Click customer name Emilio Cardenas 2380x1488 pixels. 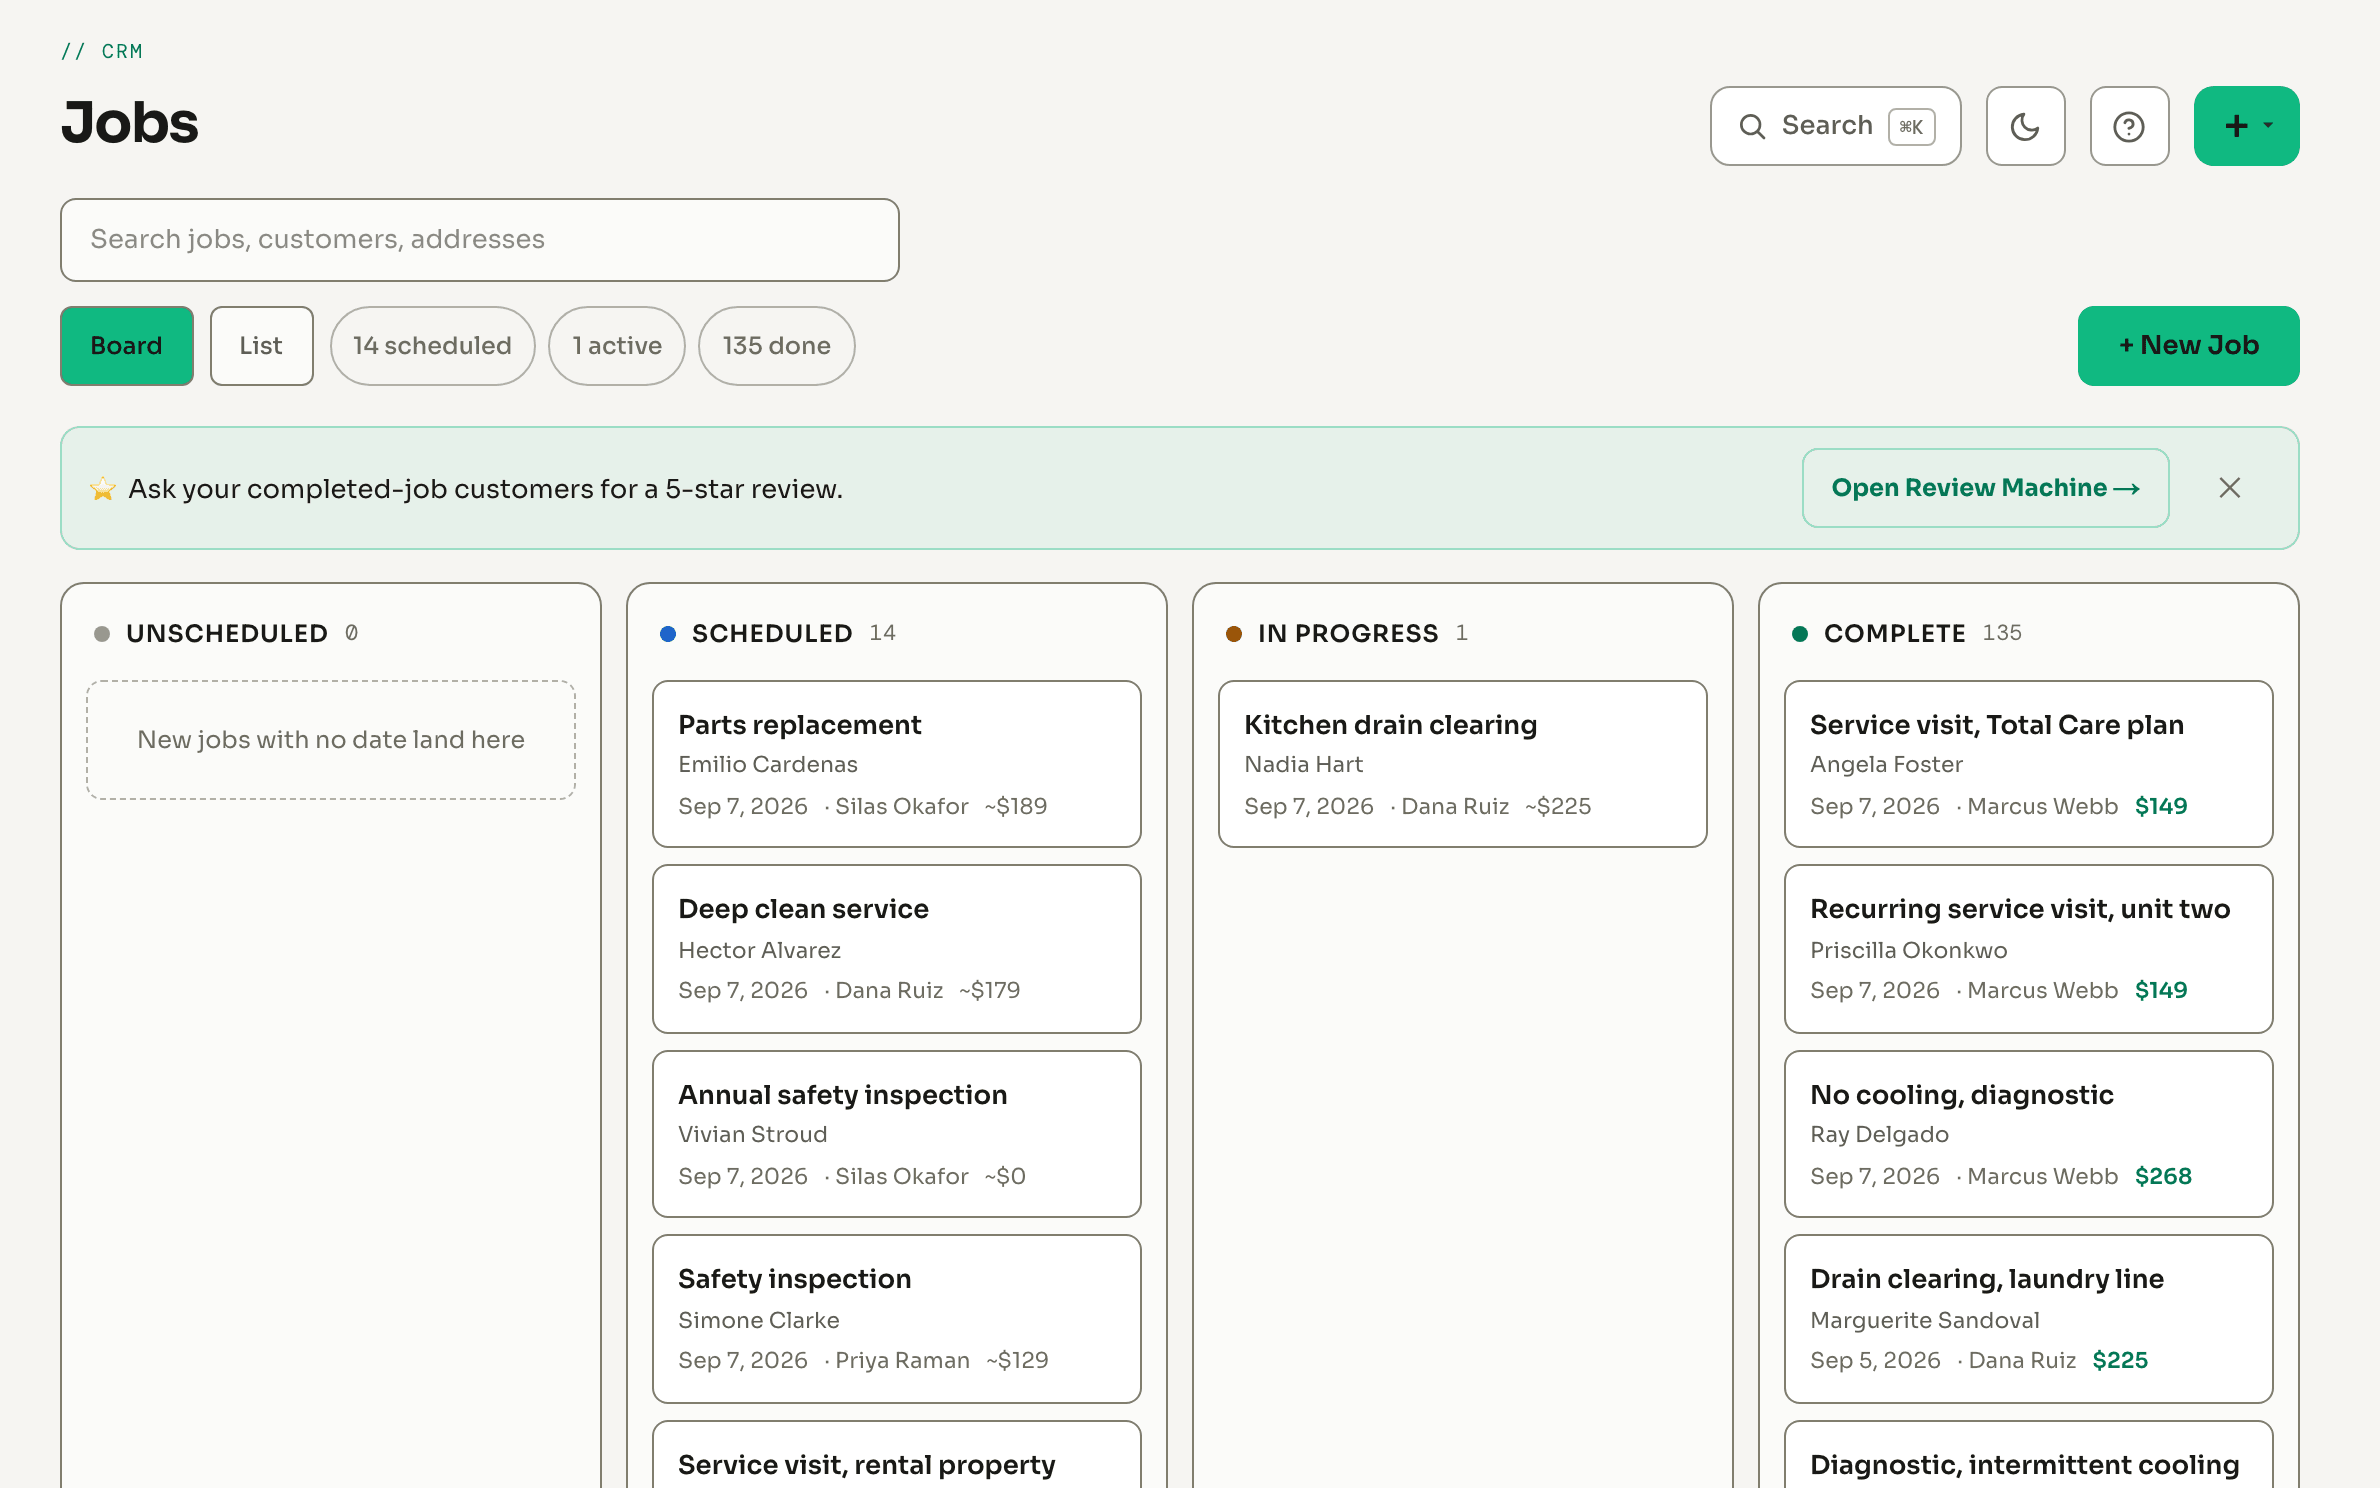click(768, 764)
